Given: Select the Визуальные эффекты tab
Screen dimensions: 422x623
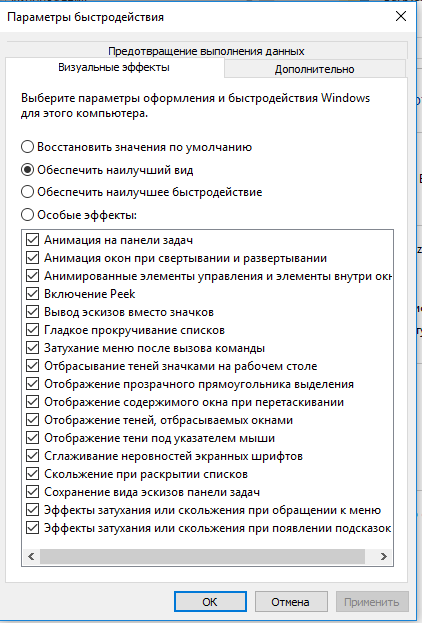Looking at the screenshot, I should tap(114, 67).
